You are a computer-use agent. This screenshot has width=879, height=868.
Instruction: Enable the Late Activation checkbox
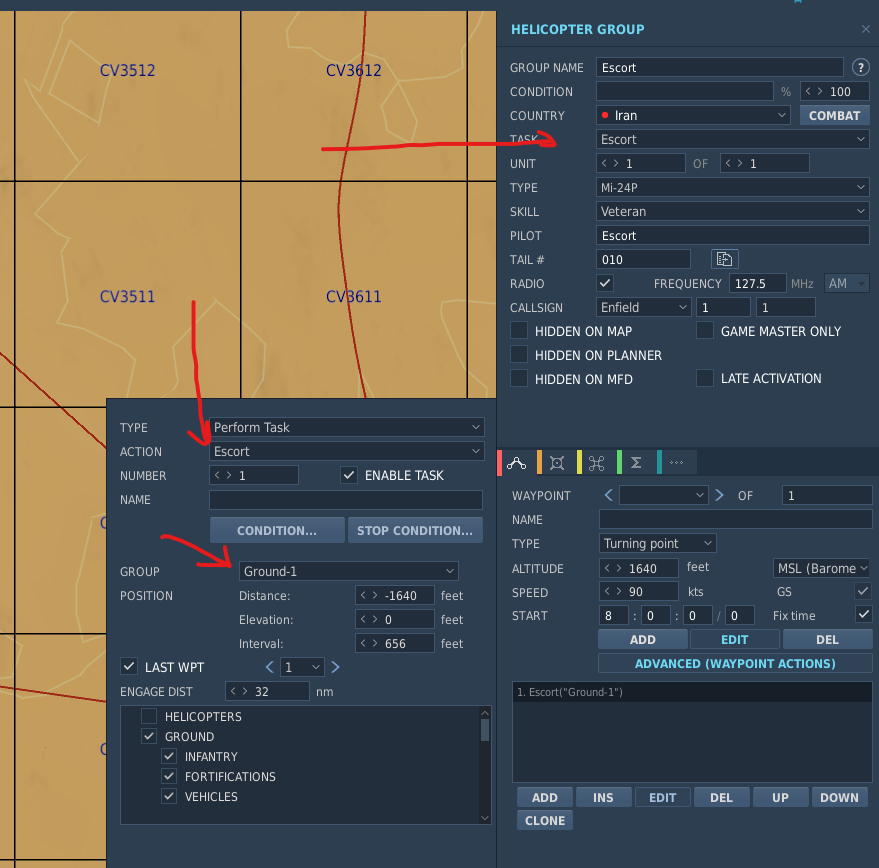tap(705, 378)
